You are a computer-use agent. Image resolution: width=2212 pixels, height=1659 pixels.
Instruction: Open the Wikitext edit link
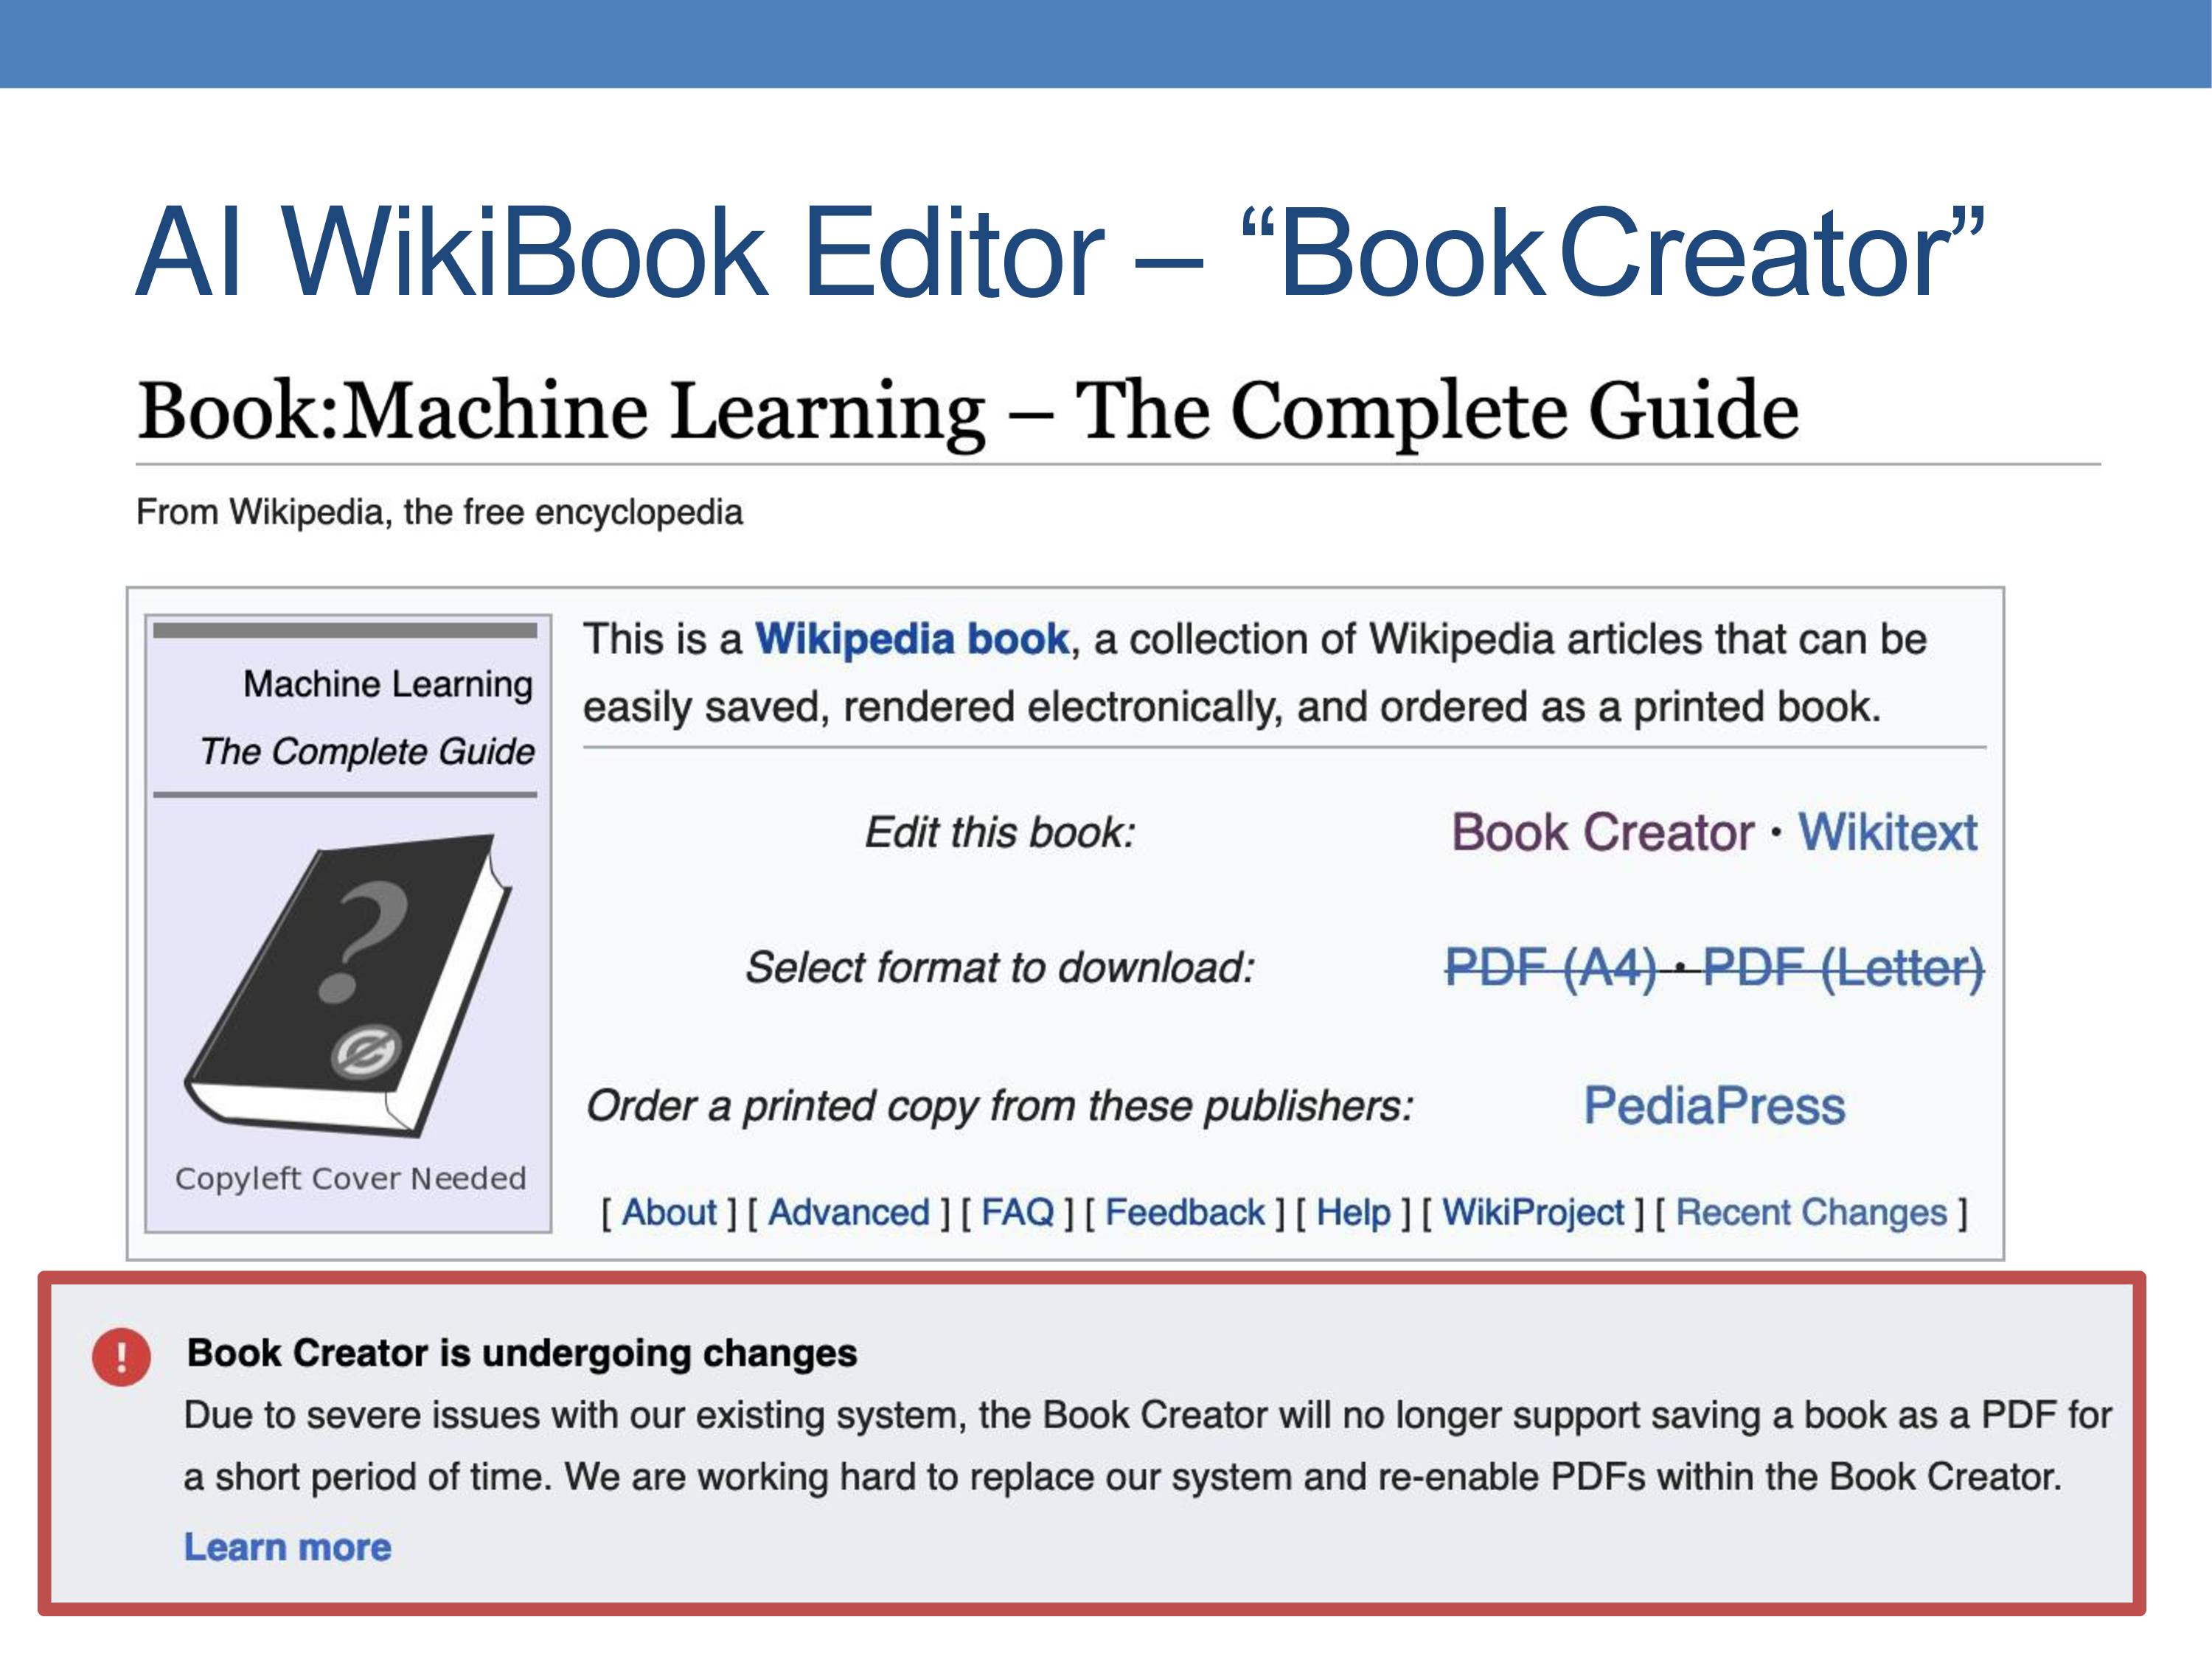tap(1887, 832)
